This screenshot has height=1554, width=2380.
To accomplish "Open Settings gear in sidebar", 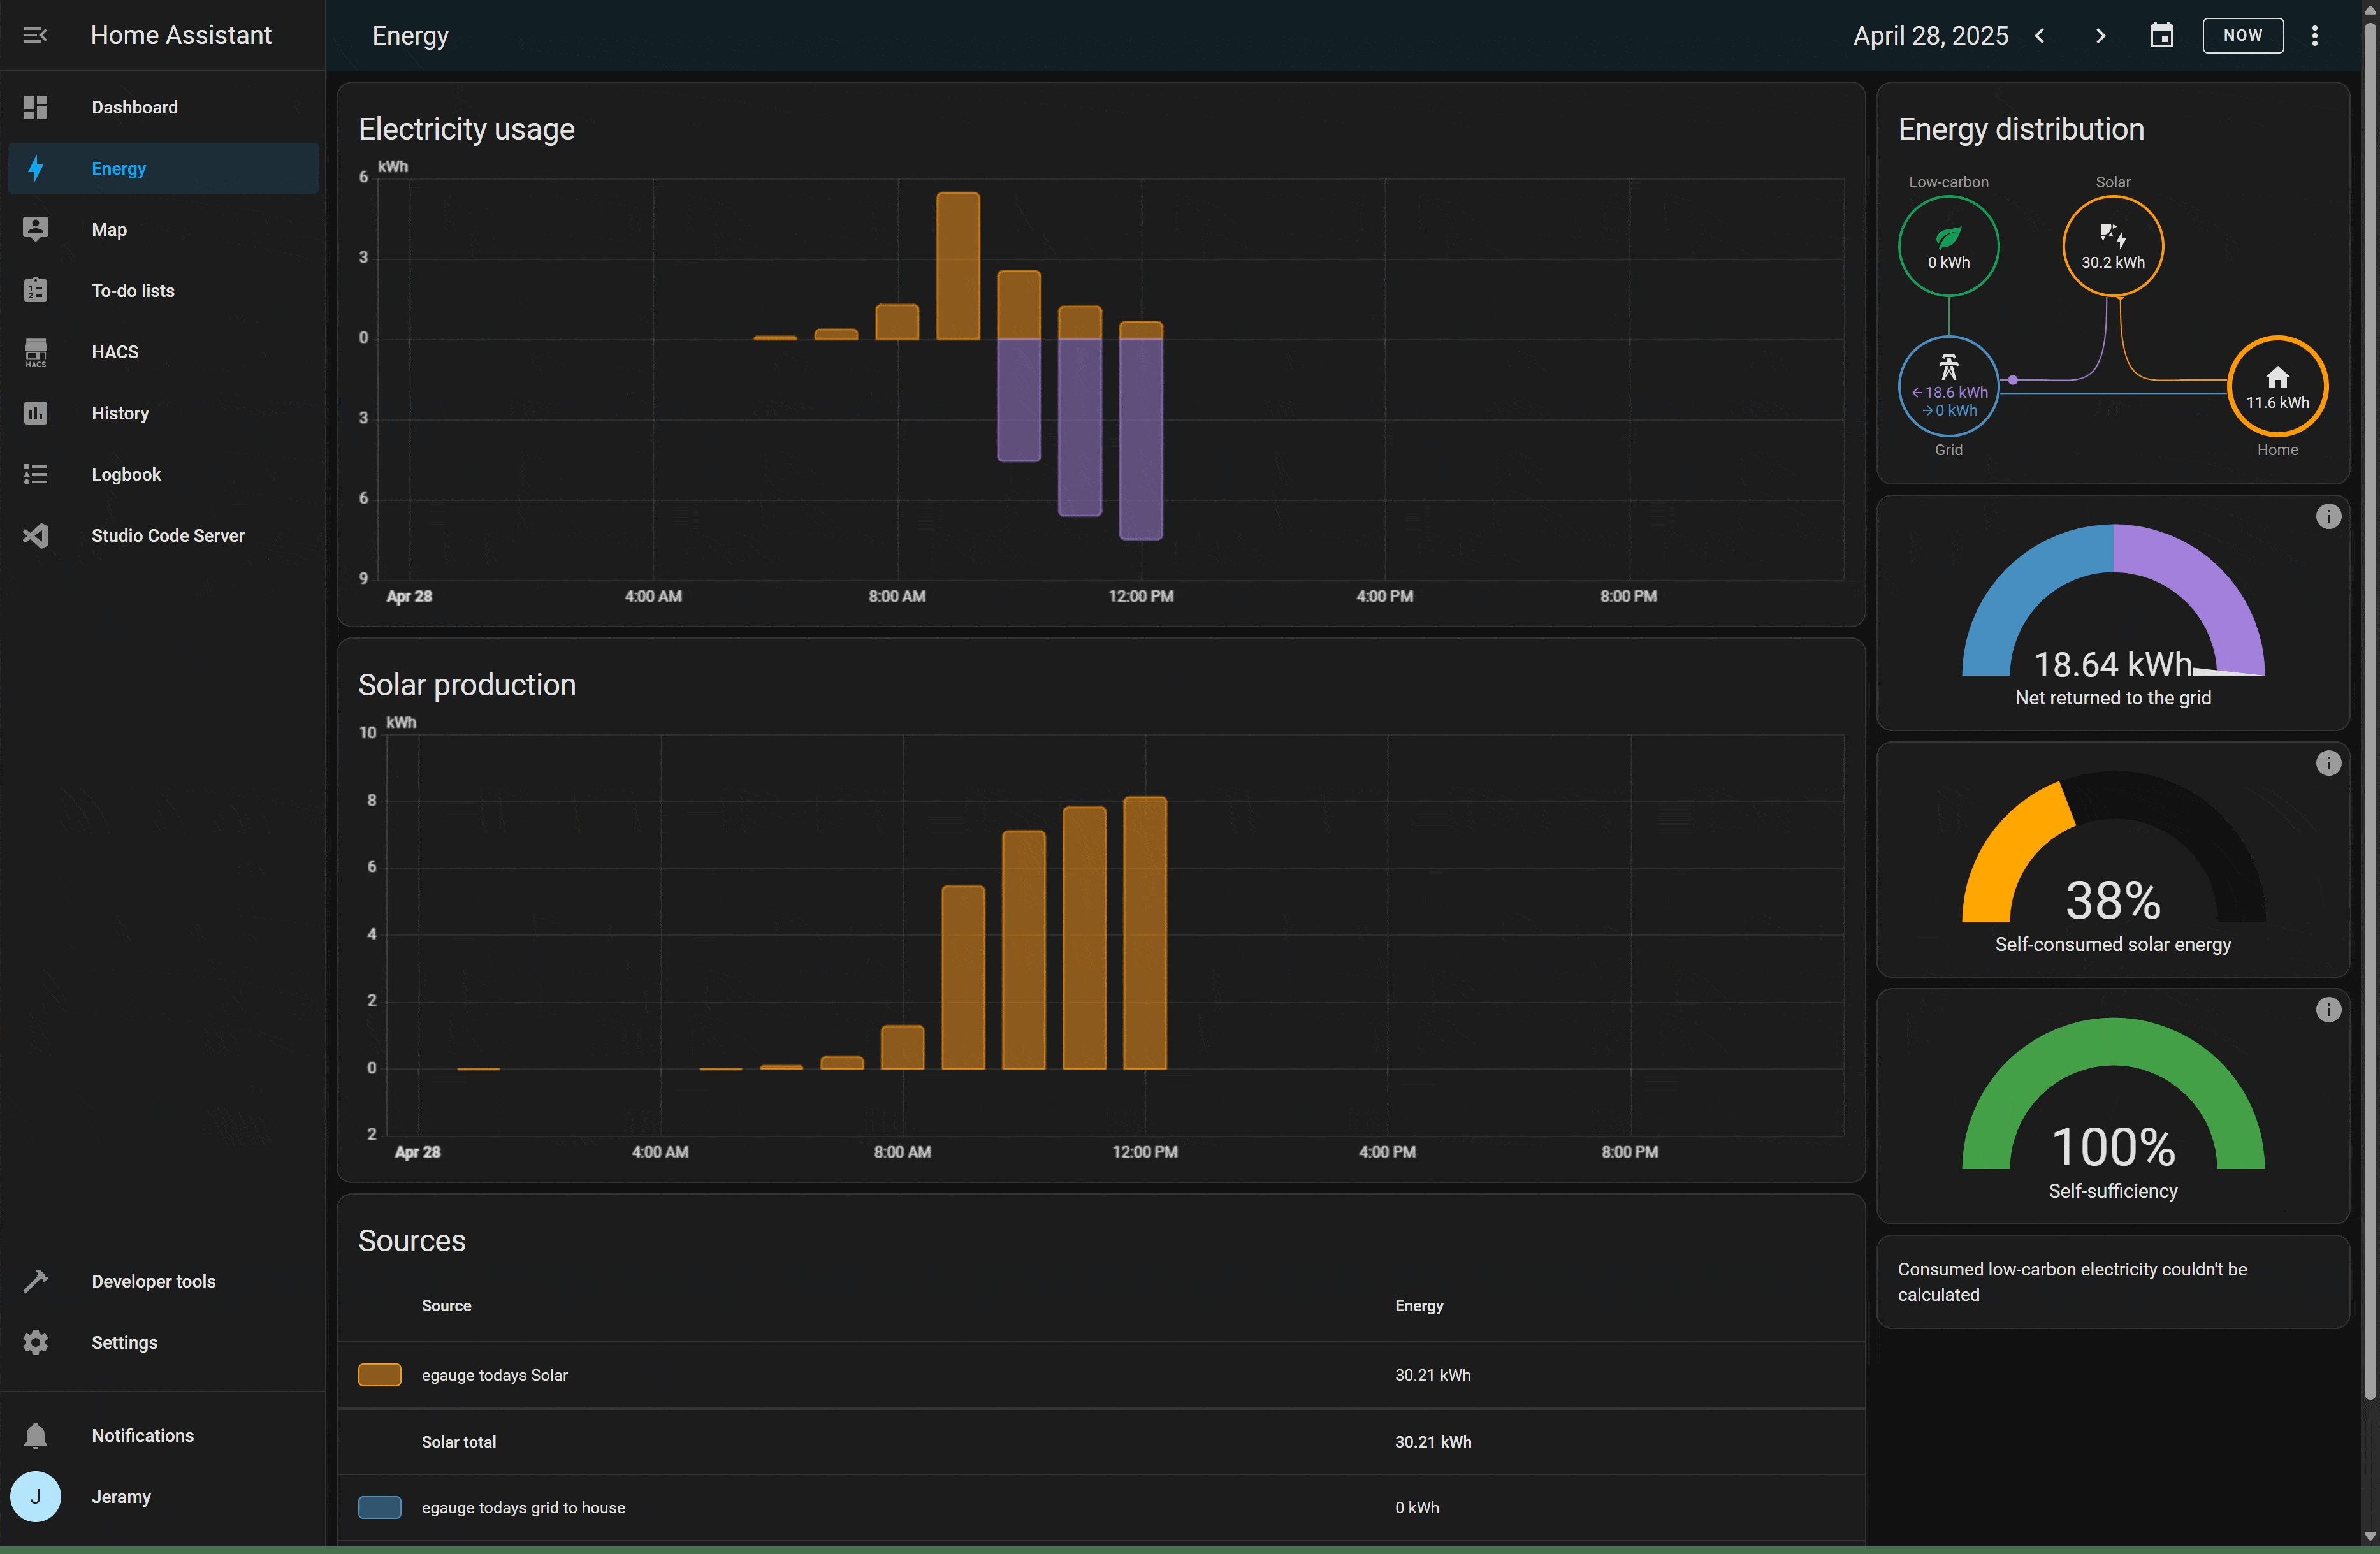I will [x=36, y=1342].
